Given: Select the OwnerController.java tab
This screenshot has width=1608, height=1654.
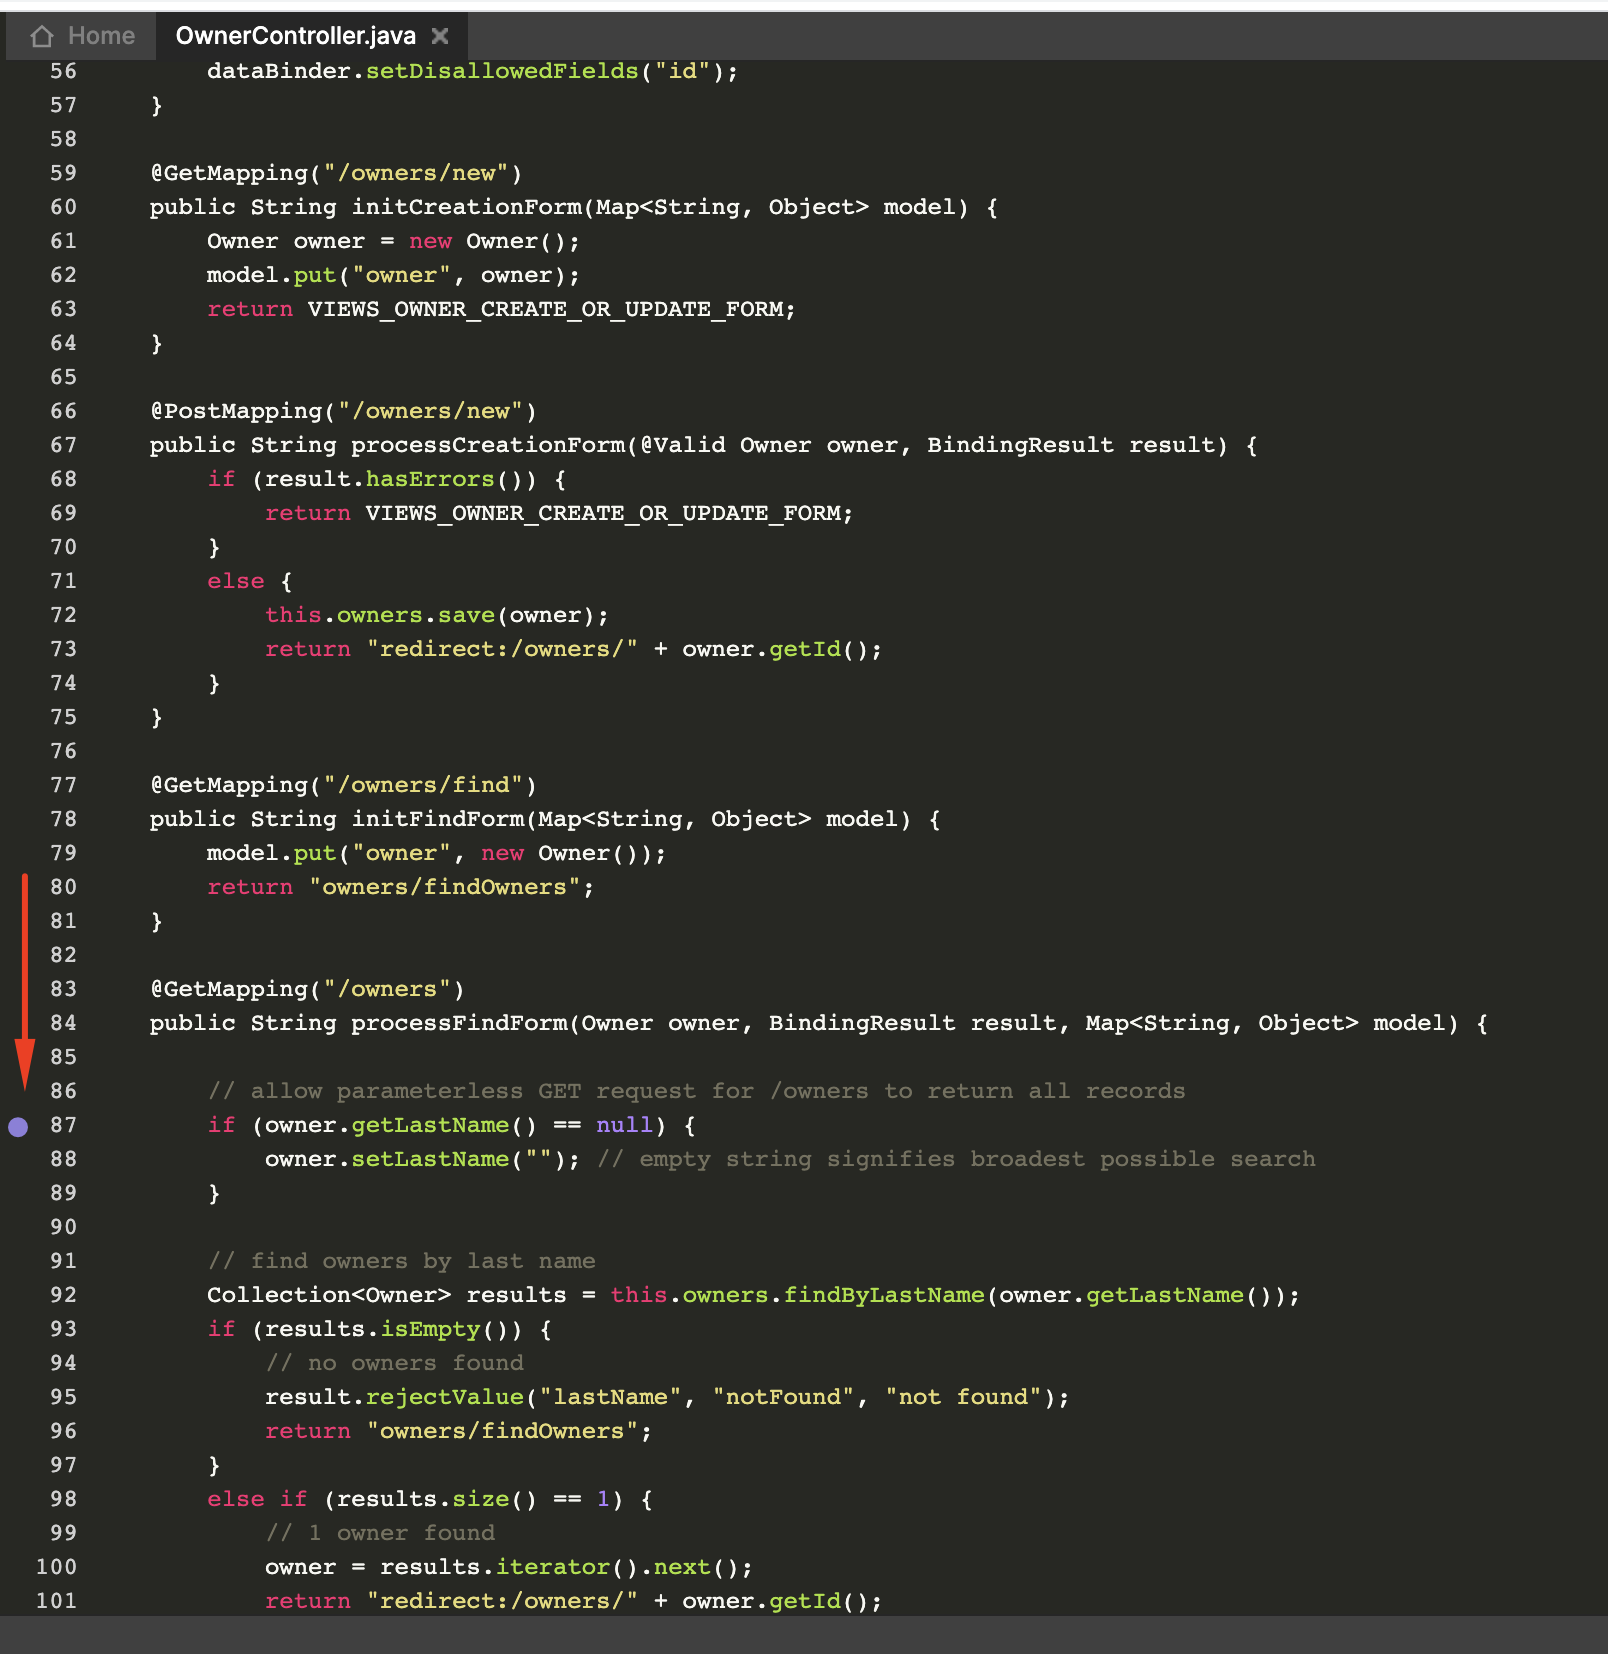Looking at the screenshot, I should point(295,36).
